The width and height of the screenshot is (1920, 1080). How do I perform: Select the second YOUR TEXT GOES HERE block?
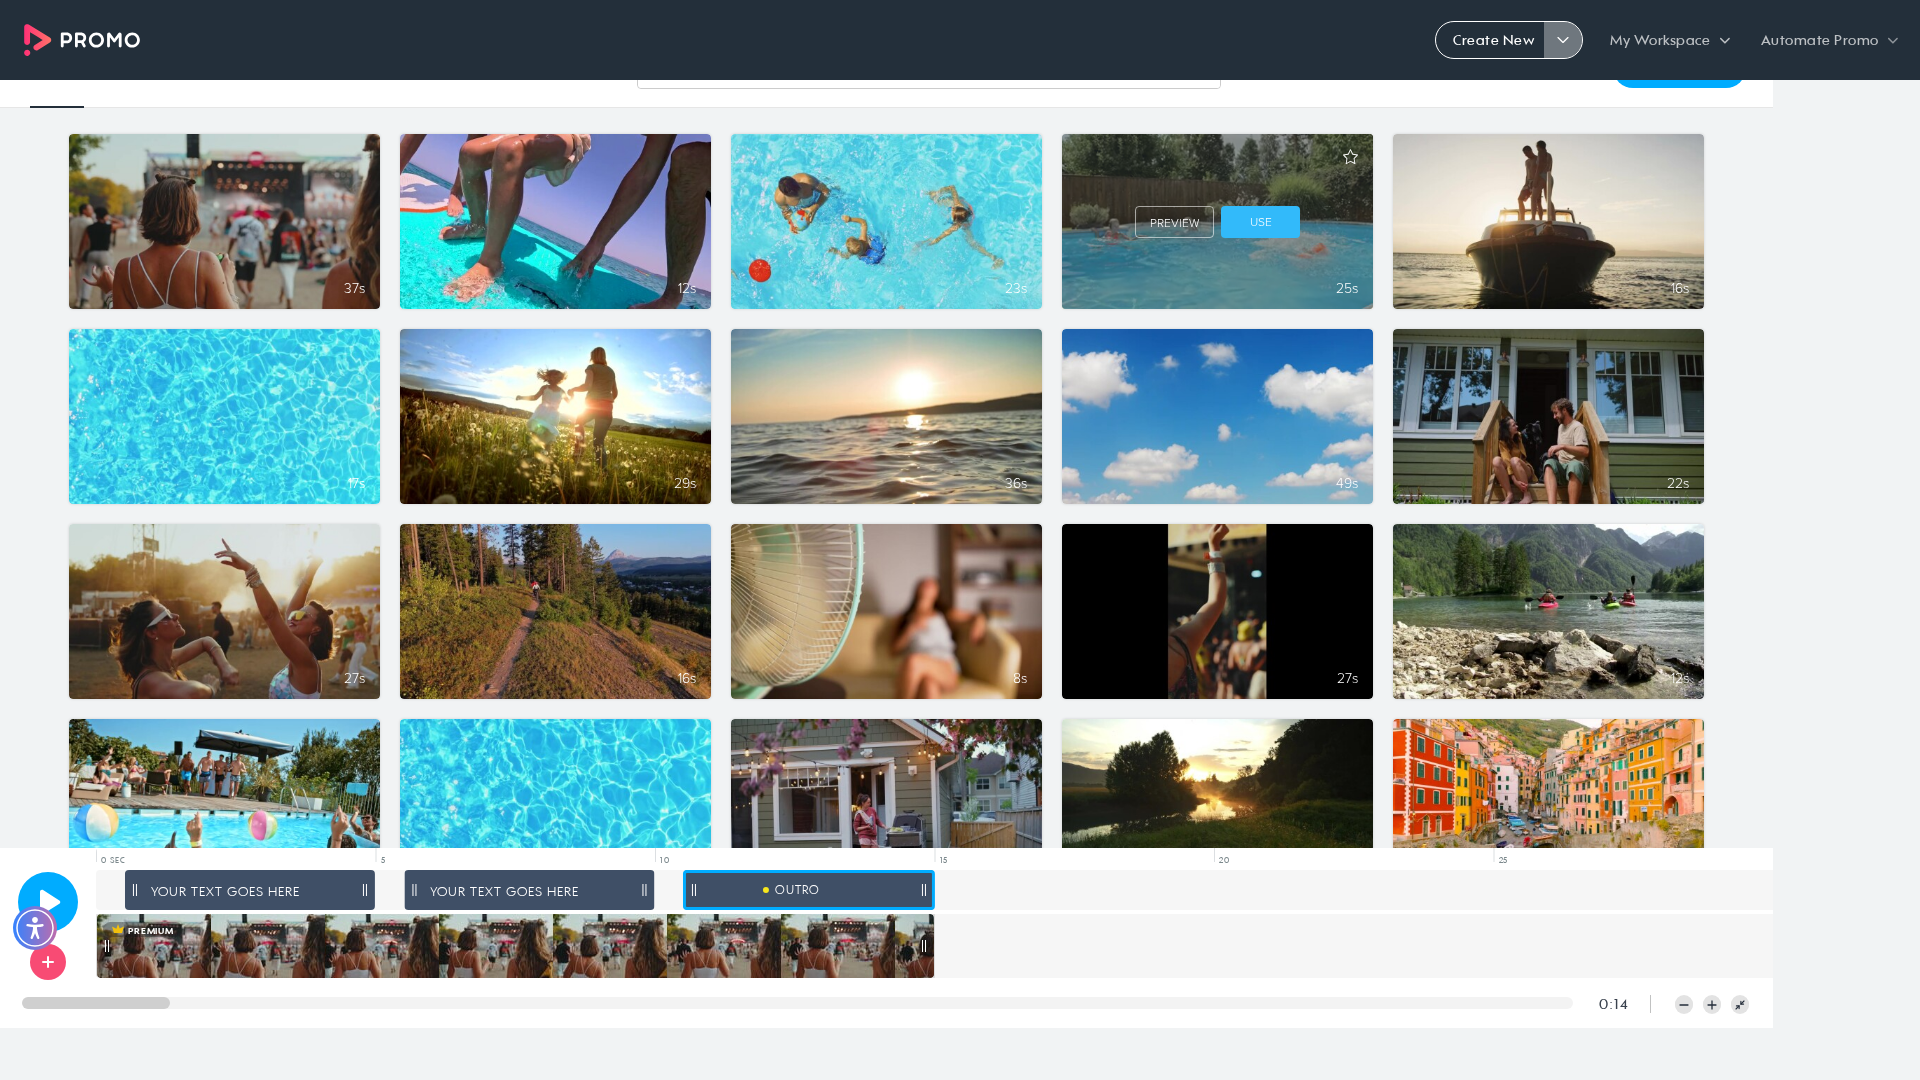(529, 890)
